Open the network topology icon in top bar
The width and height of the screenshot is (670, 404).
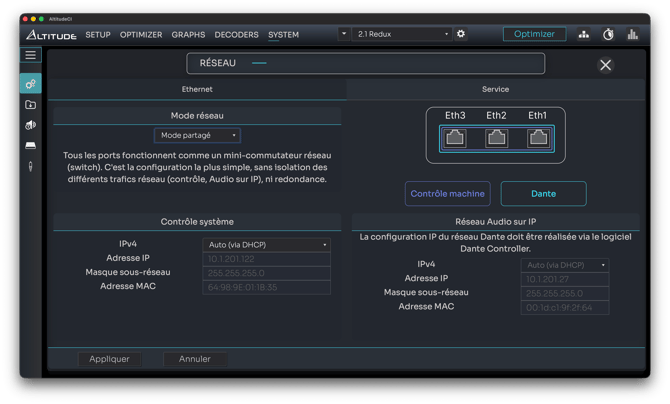click(x=584, y=34)
